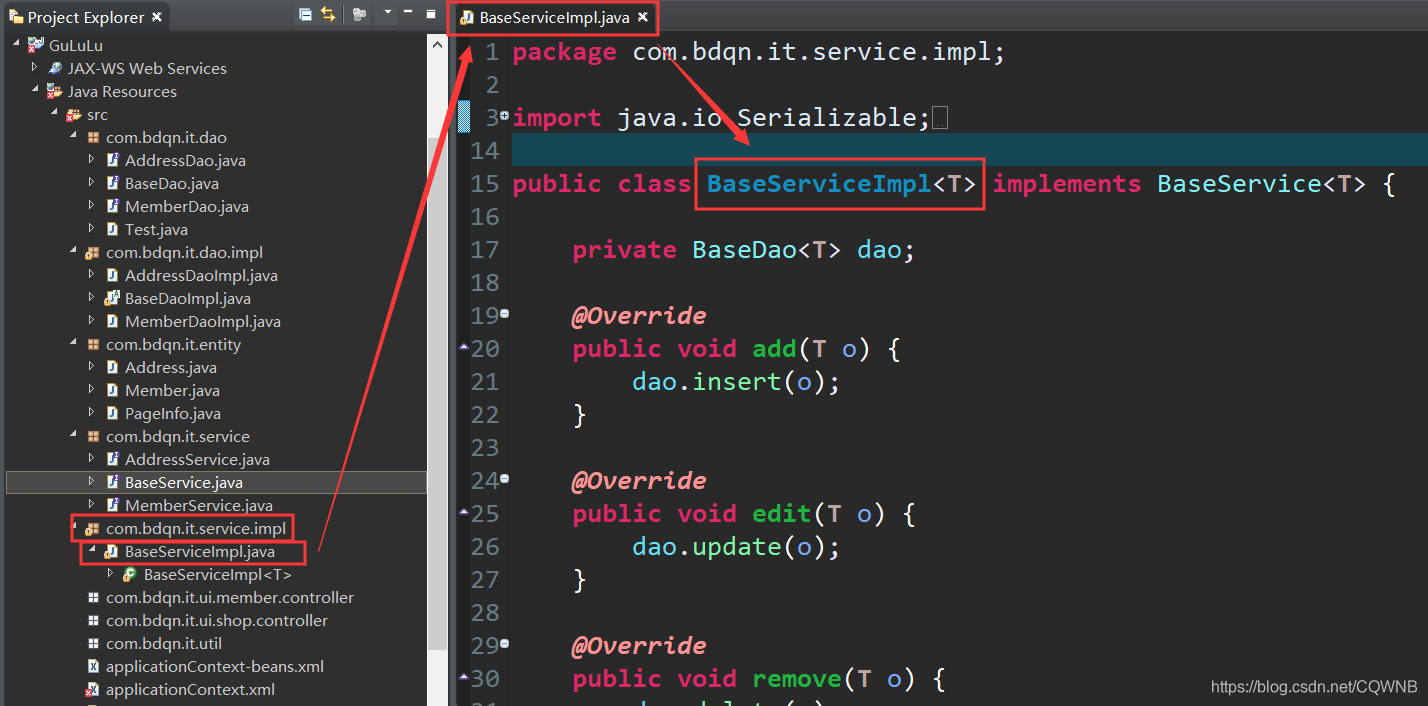Click 'private BaseDao<T> dao' declaration
Image resolution: width=1428 pixels, height=706 pixels.
(743, 249)
